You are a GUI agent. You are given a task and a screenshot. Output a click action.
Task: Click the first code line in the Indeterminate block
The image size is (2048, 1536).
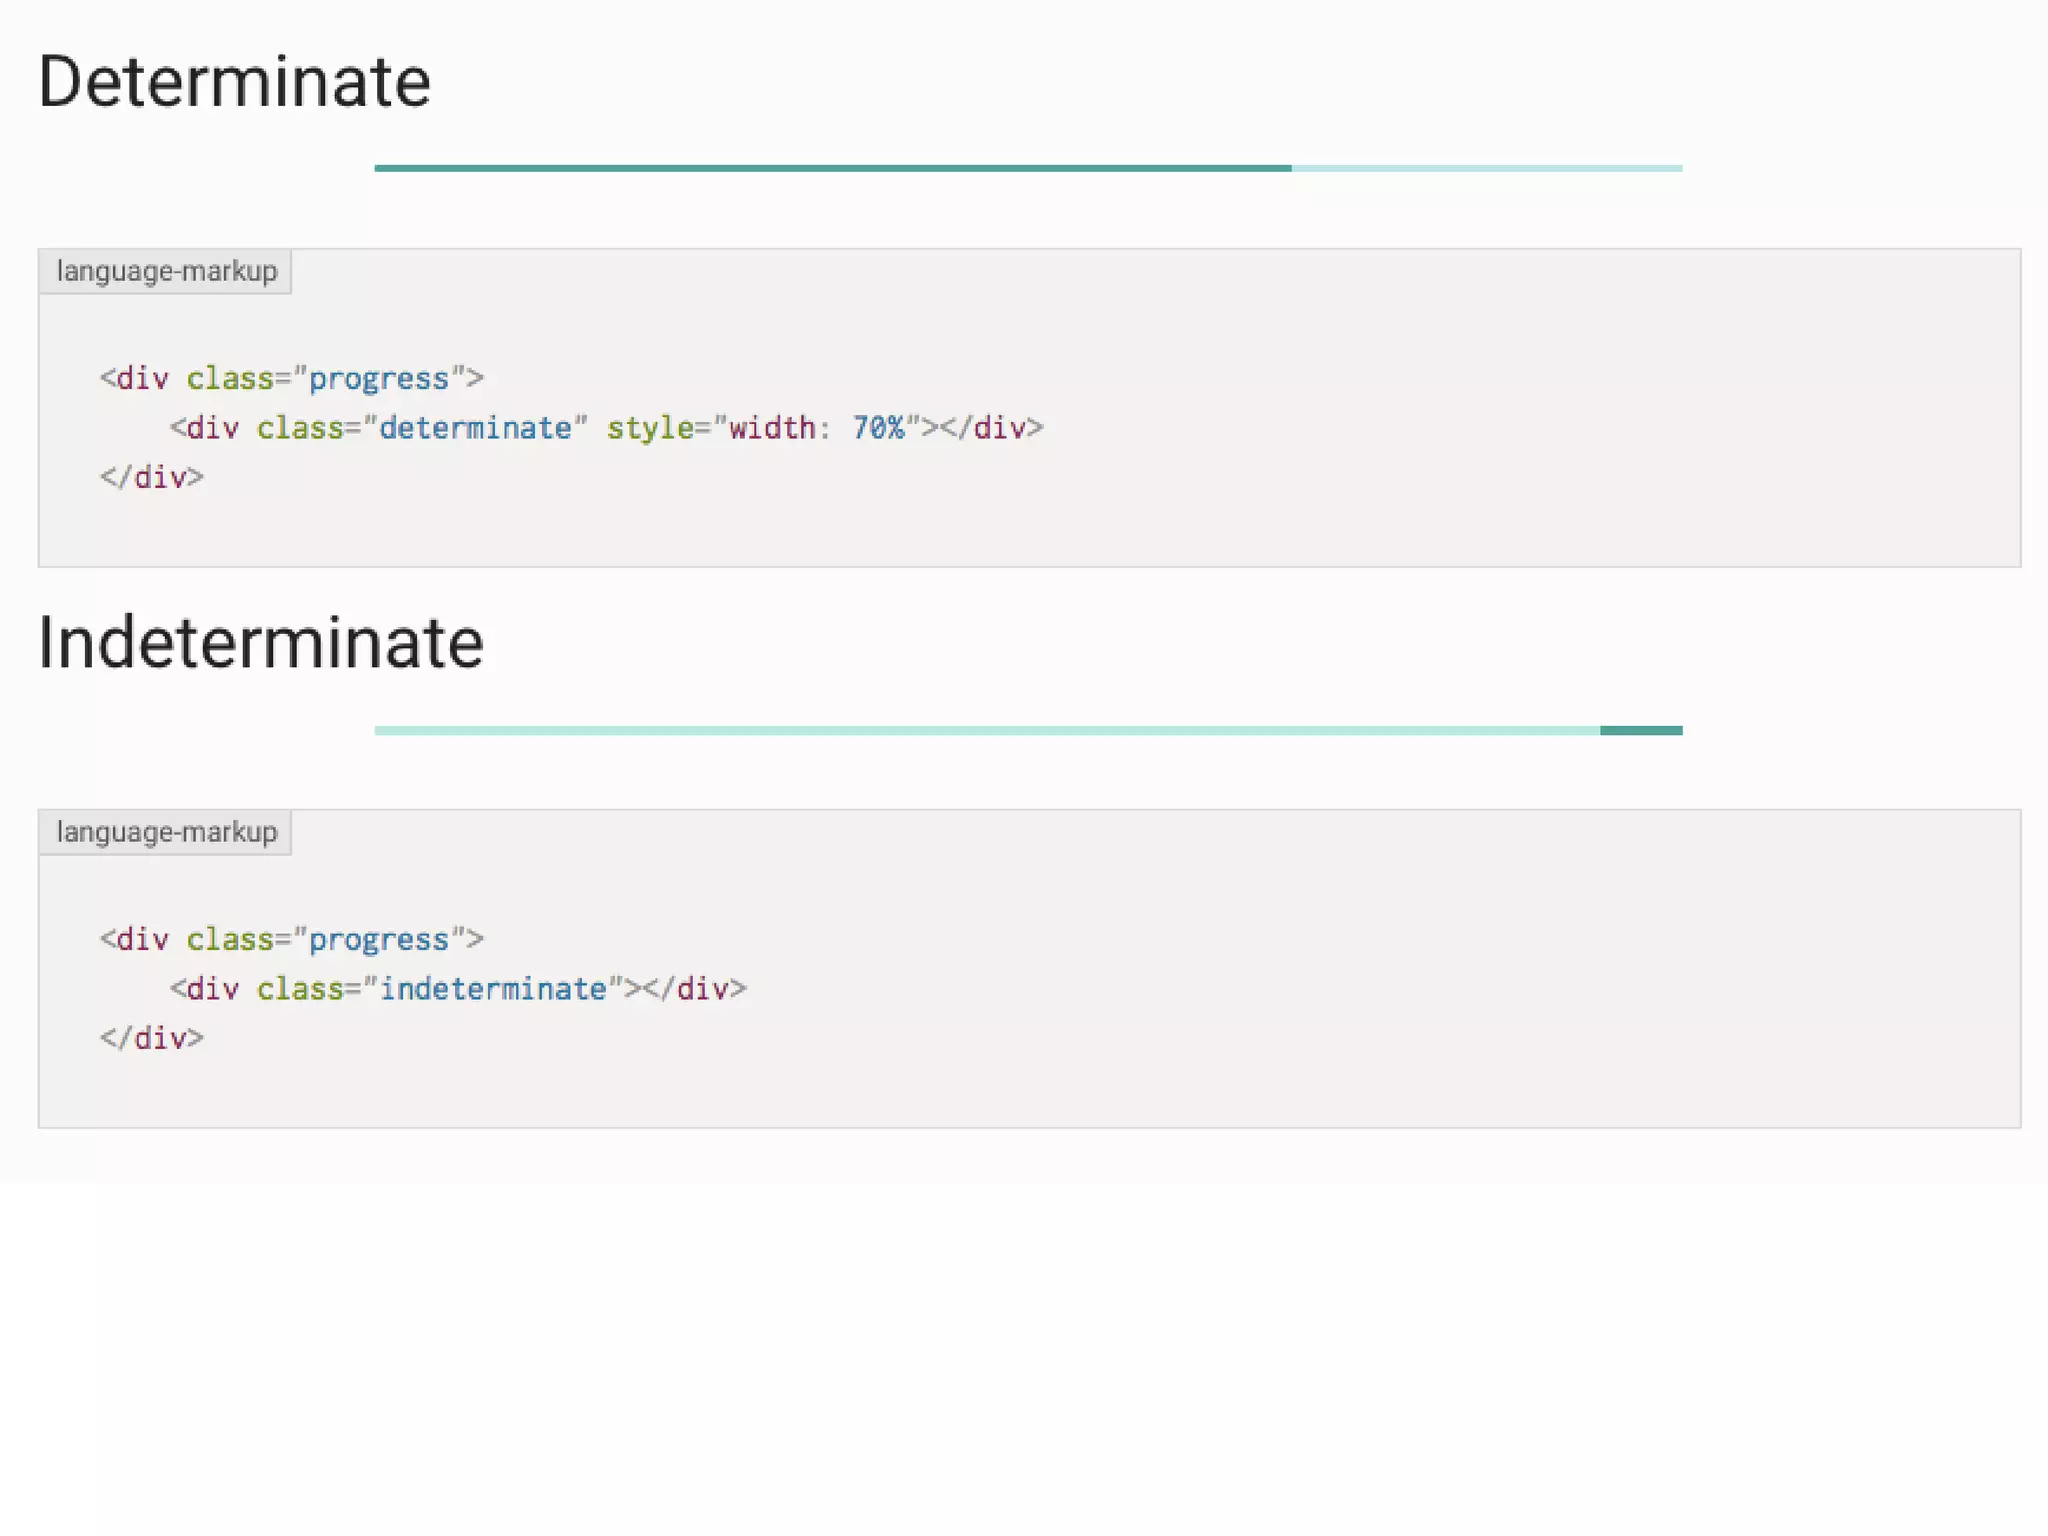tap(291, 940)
